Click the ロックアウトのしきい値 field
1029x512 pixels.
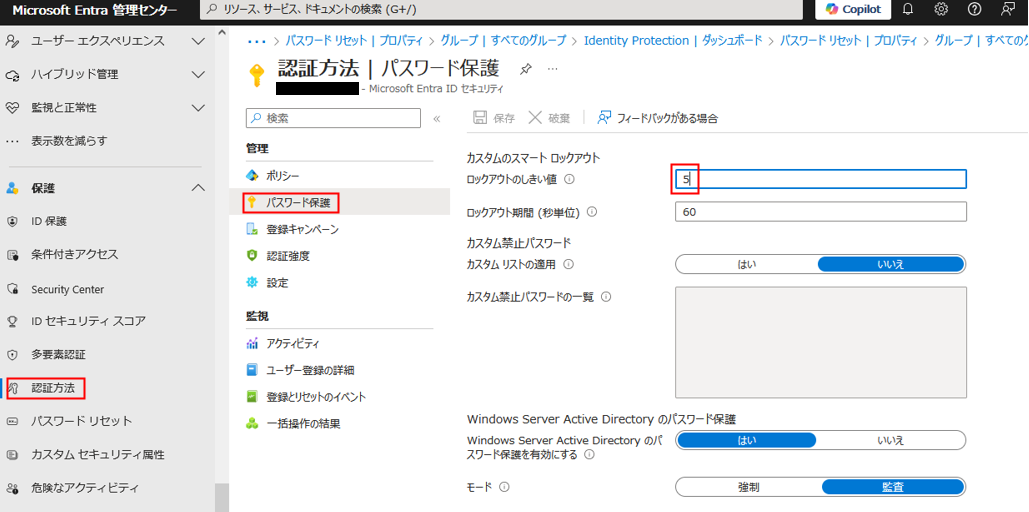(821, 179)
